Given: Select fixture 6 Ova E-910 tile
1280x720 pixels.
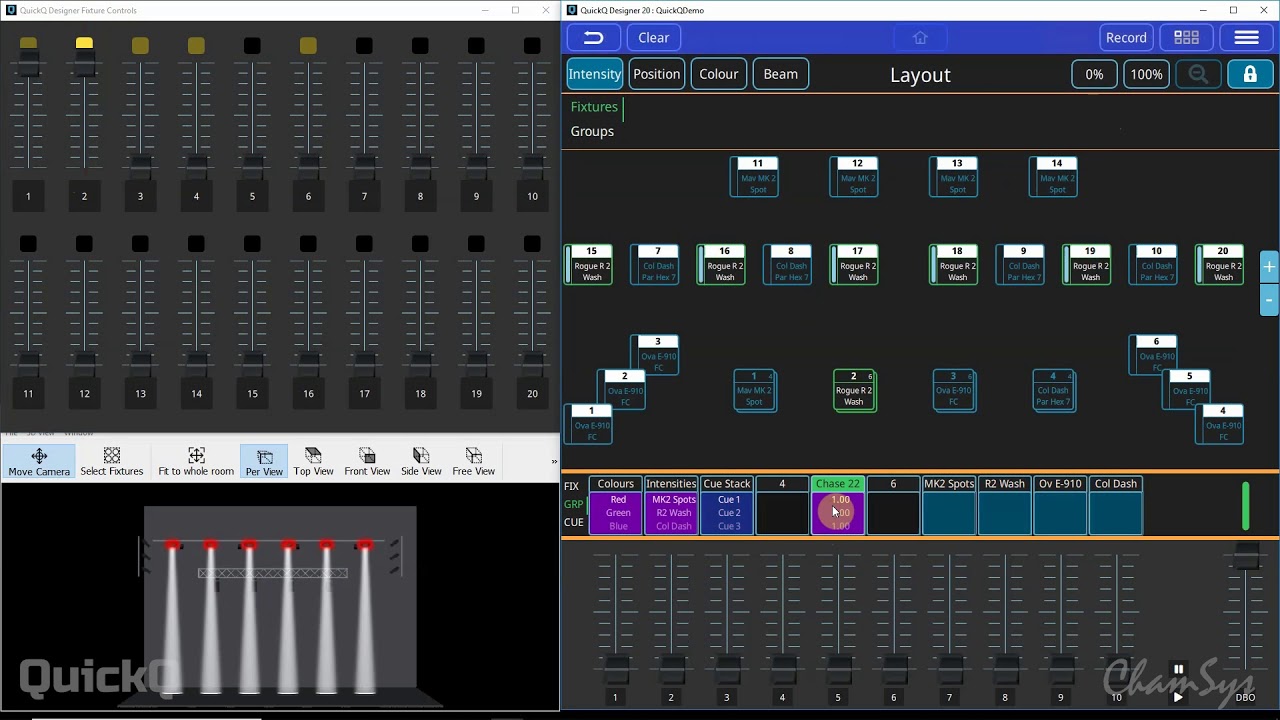Looking at the screenshot, I should (x=1154, y=355).
